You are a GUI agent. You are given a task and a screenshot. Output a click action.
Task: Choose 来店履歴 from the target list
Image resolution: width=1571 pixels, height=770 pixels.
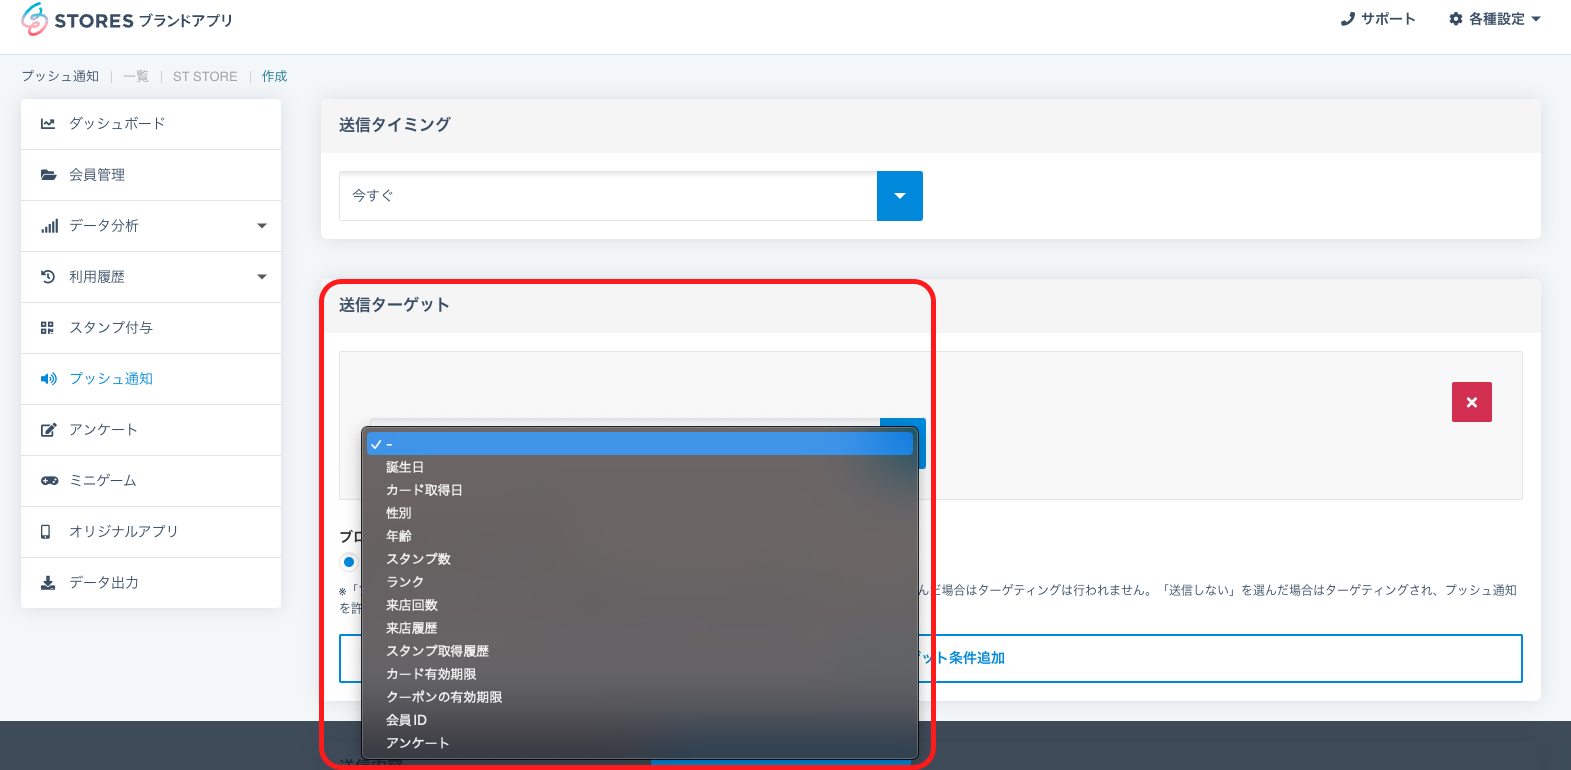[x=640, y=628]
